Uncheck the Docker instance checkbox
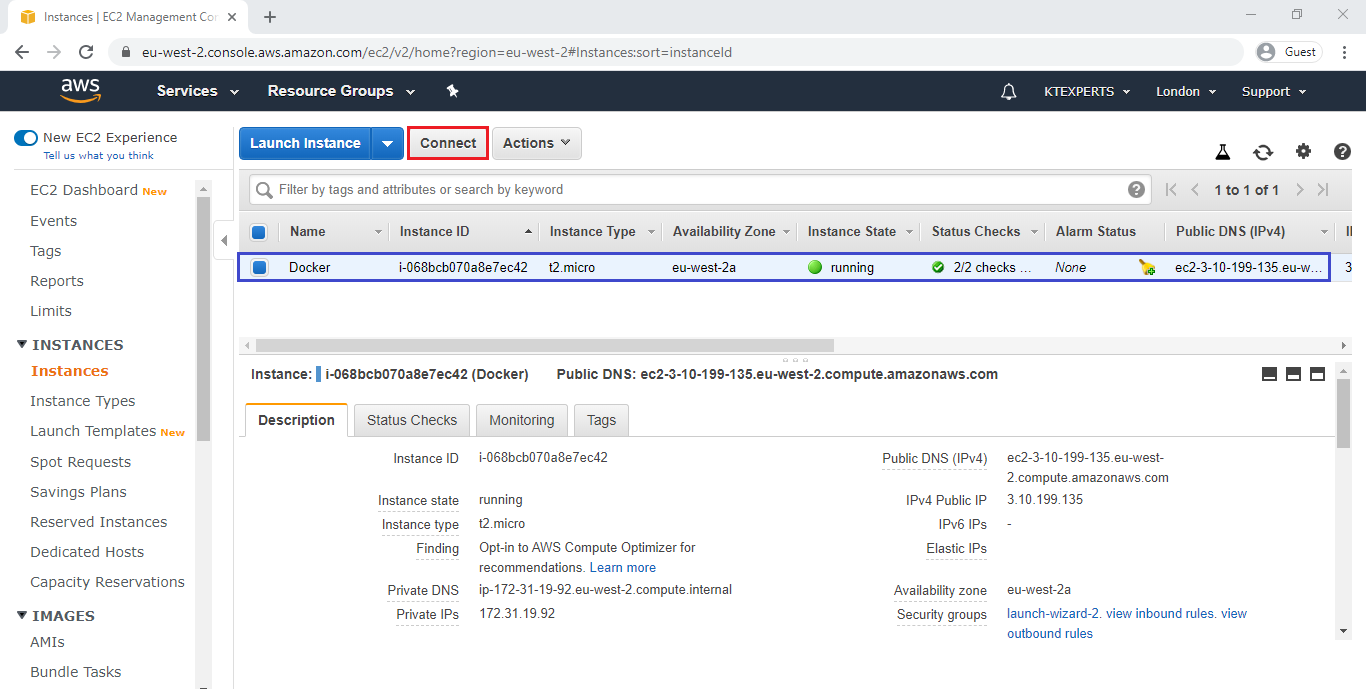This screenshot has height=690, width=1366. 259,267
